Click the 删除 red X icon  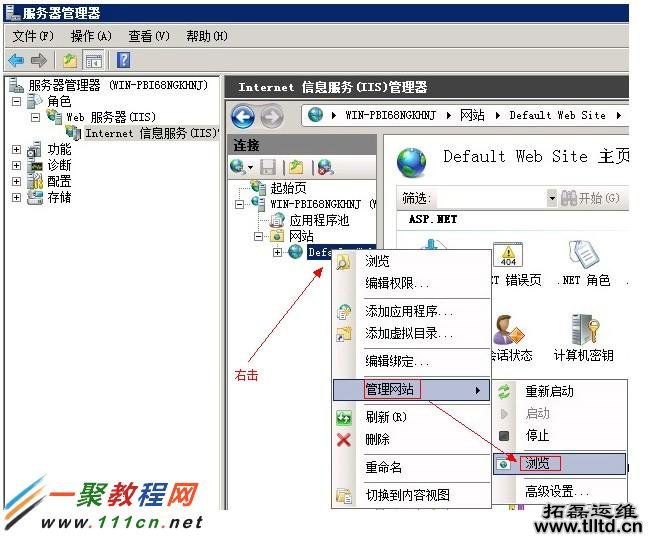click(x=344, y=440)
